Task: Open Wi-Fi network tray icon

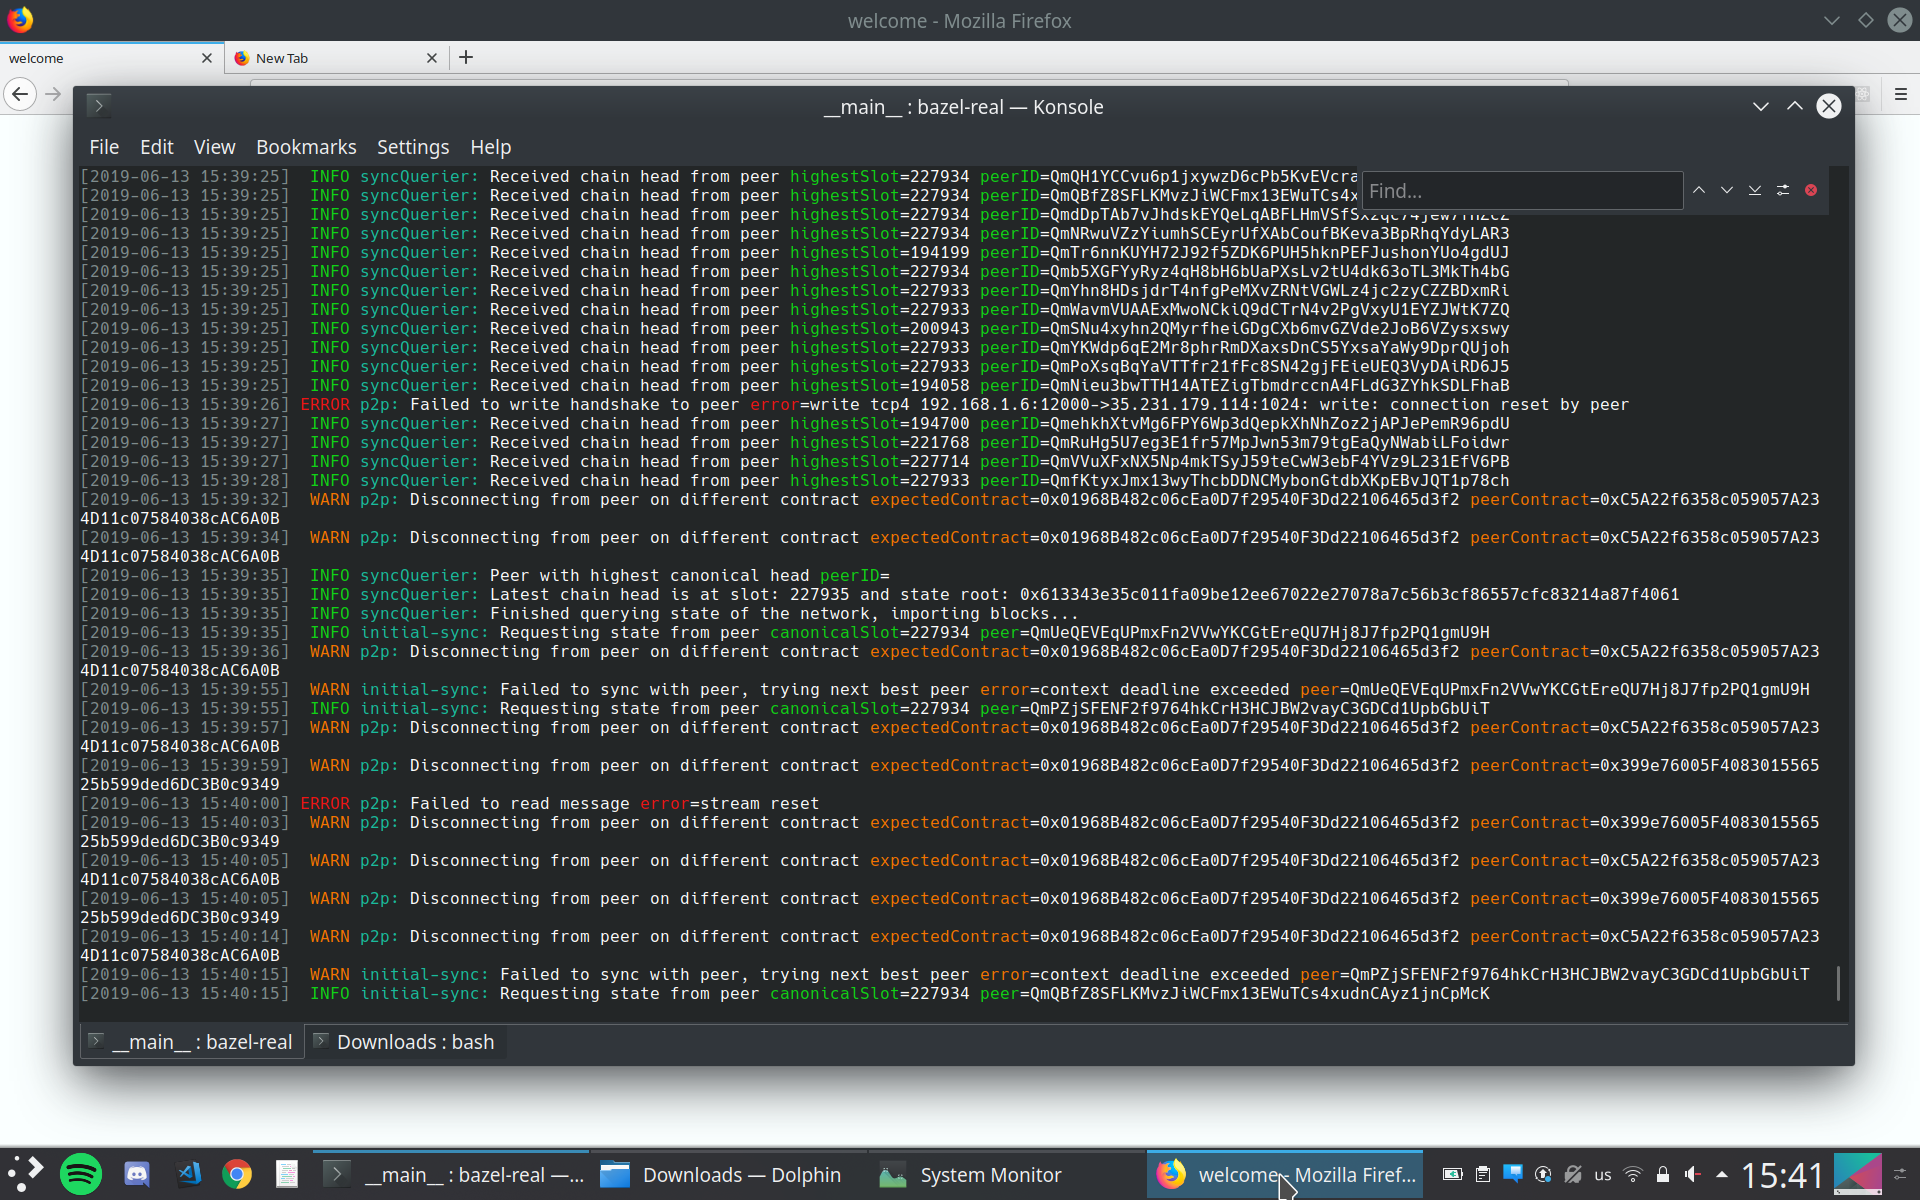Action: coord(1633,1174)
